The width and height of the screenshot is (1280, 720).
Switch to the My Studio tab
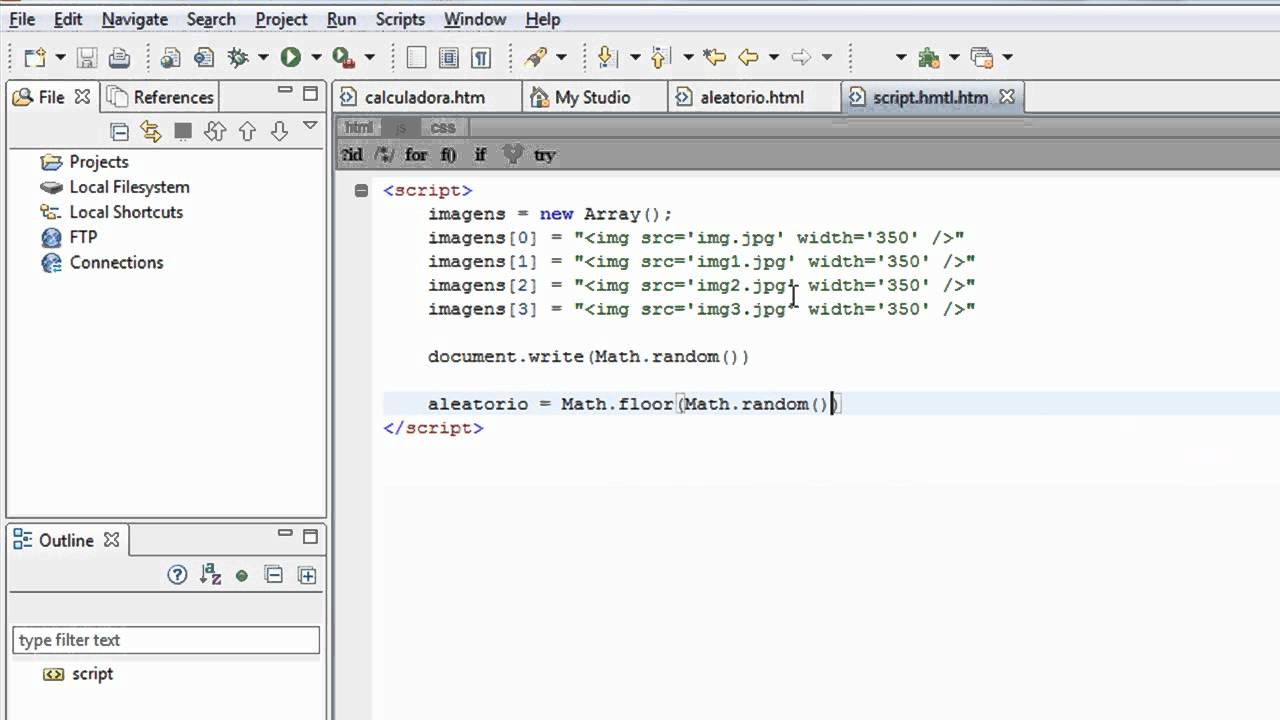click(593, 97)
